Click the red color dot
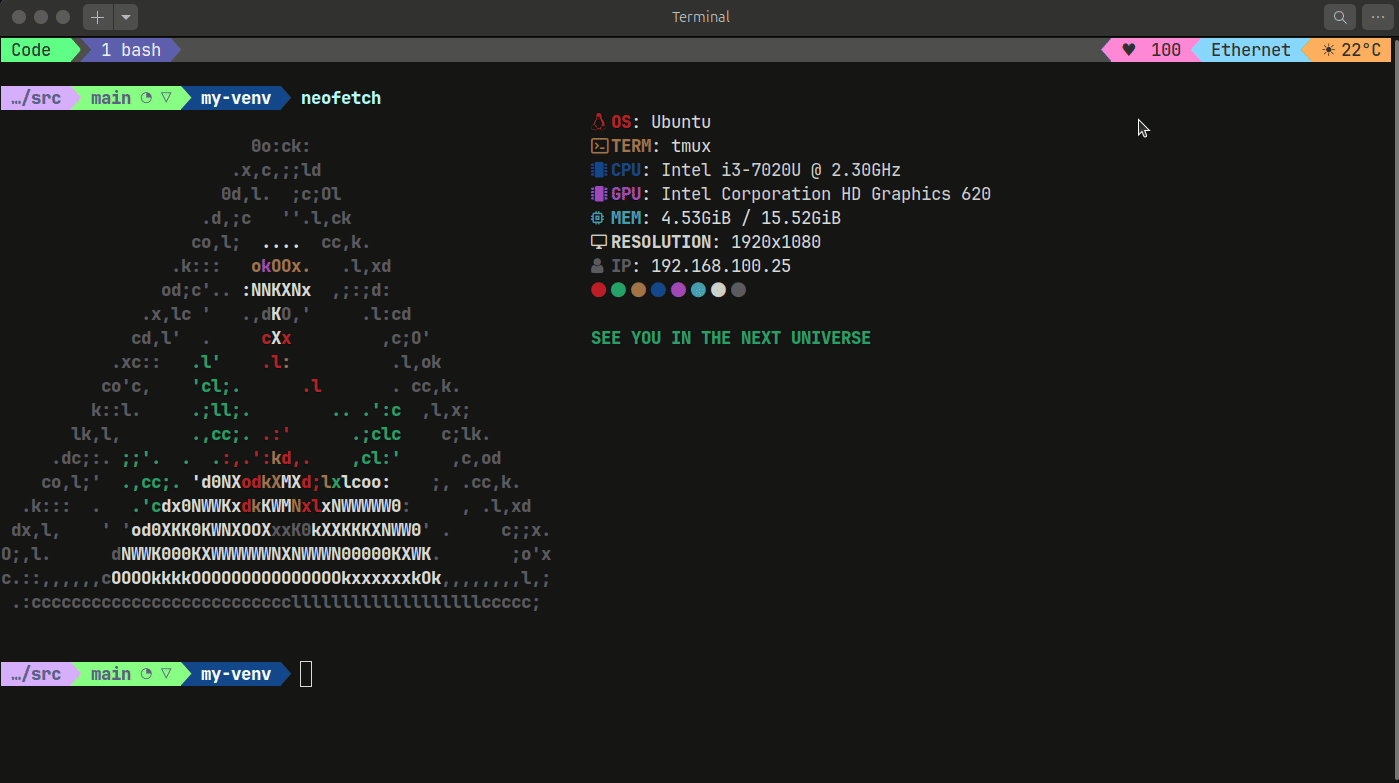 [x=599, y=290]
